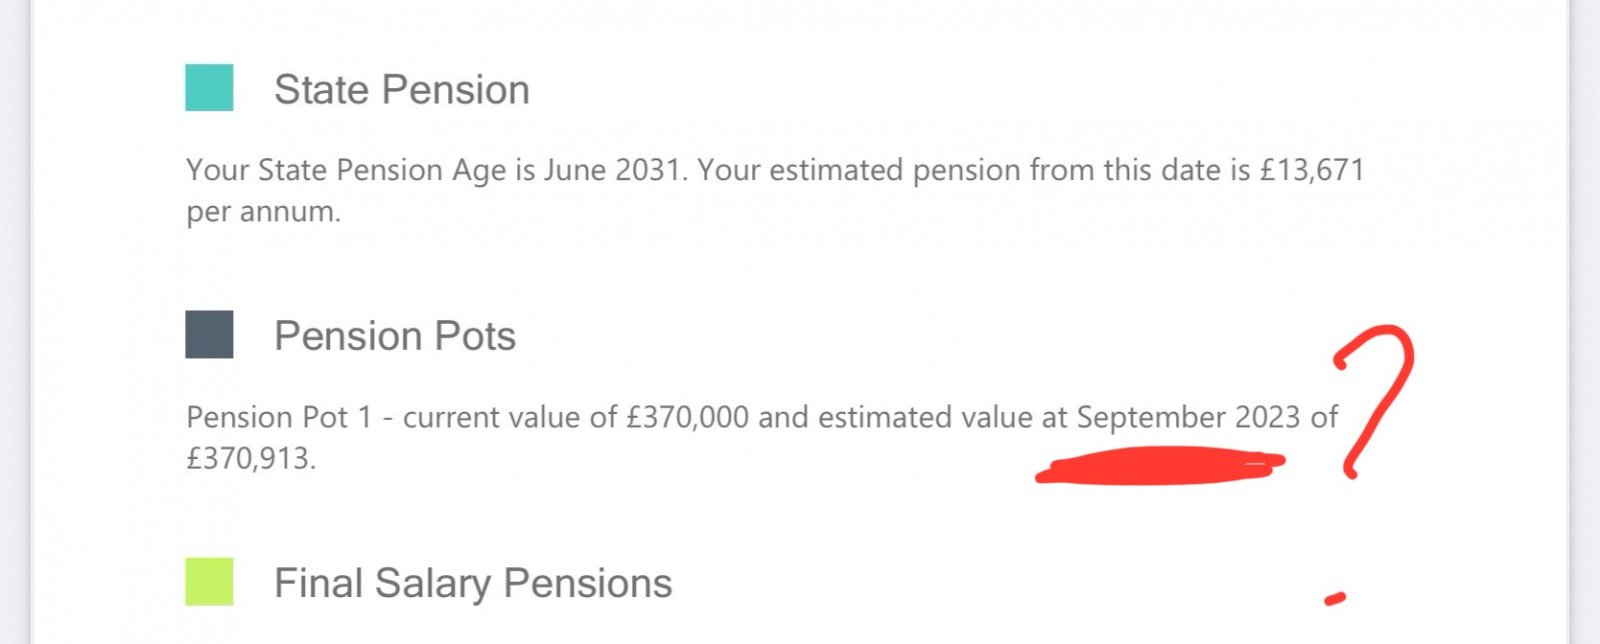Click the £370,913 estimated value figure
This screenshot has width=1600, height=644.
click(x=248, y=459)
